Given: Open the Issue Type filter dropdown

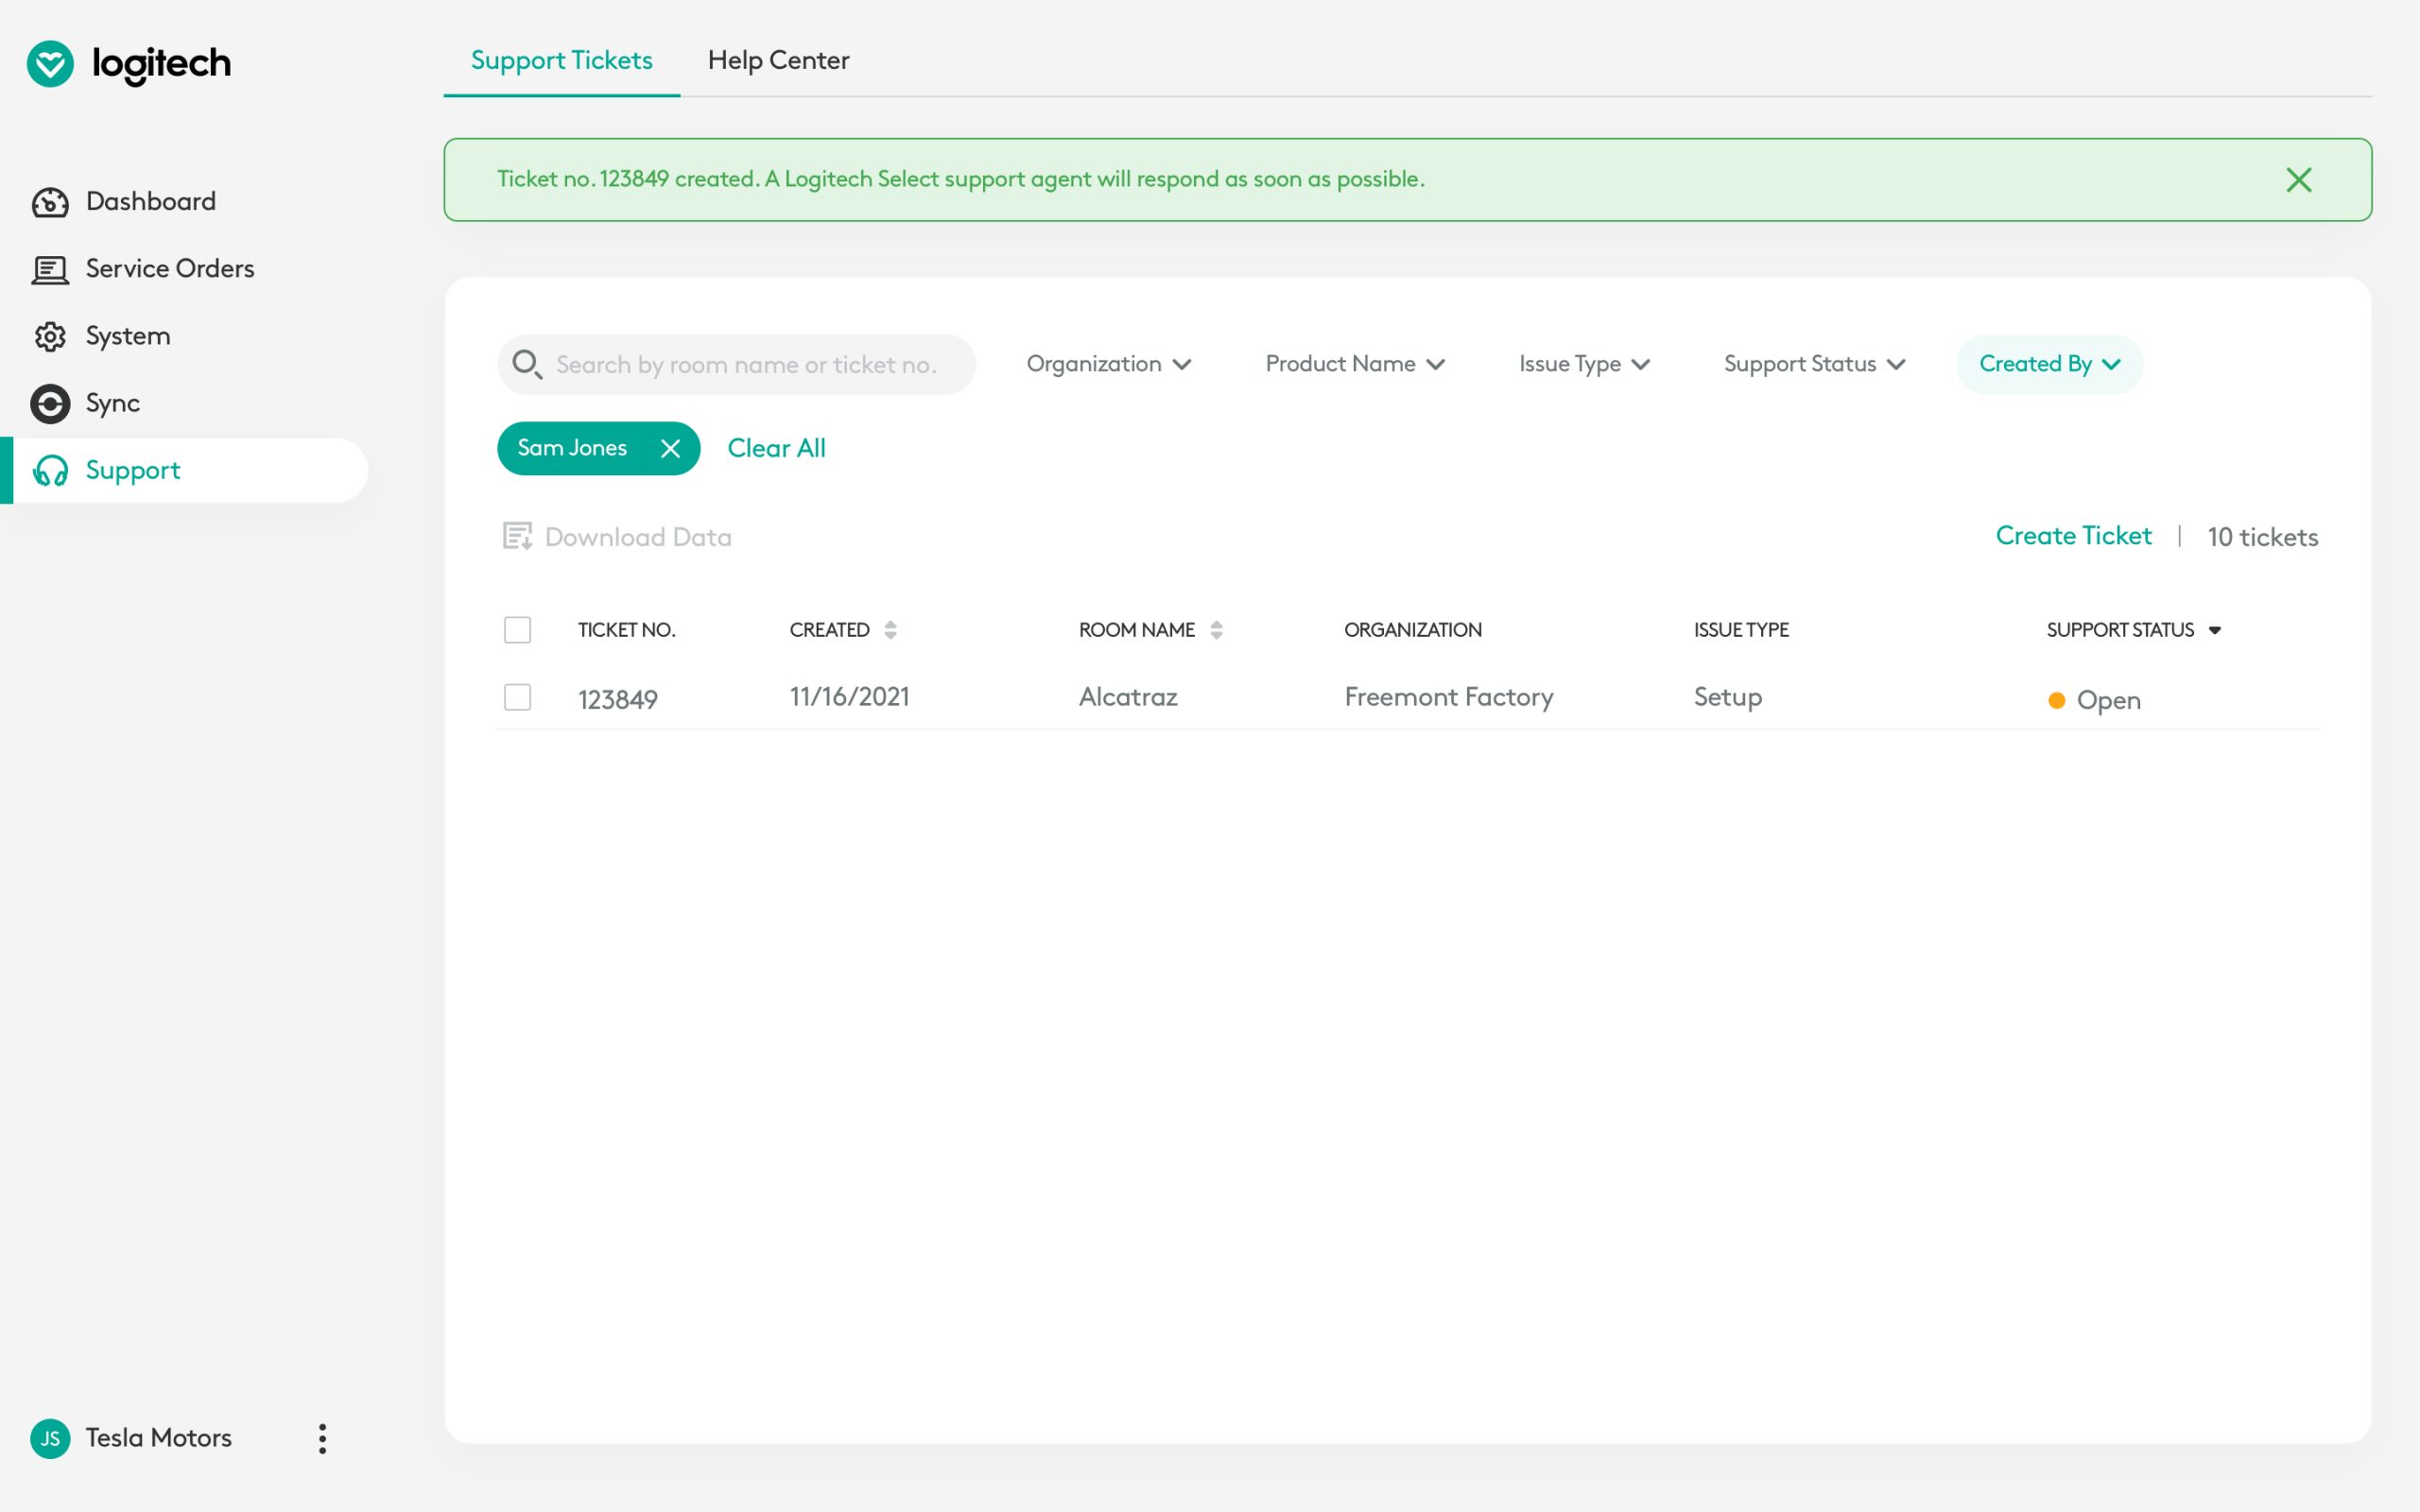Looking at the screenshot, I should click(1584, 364).
